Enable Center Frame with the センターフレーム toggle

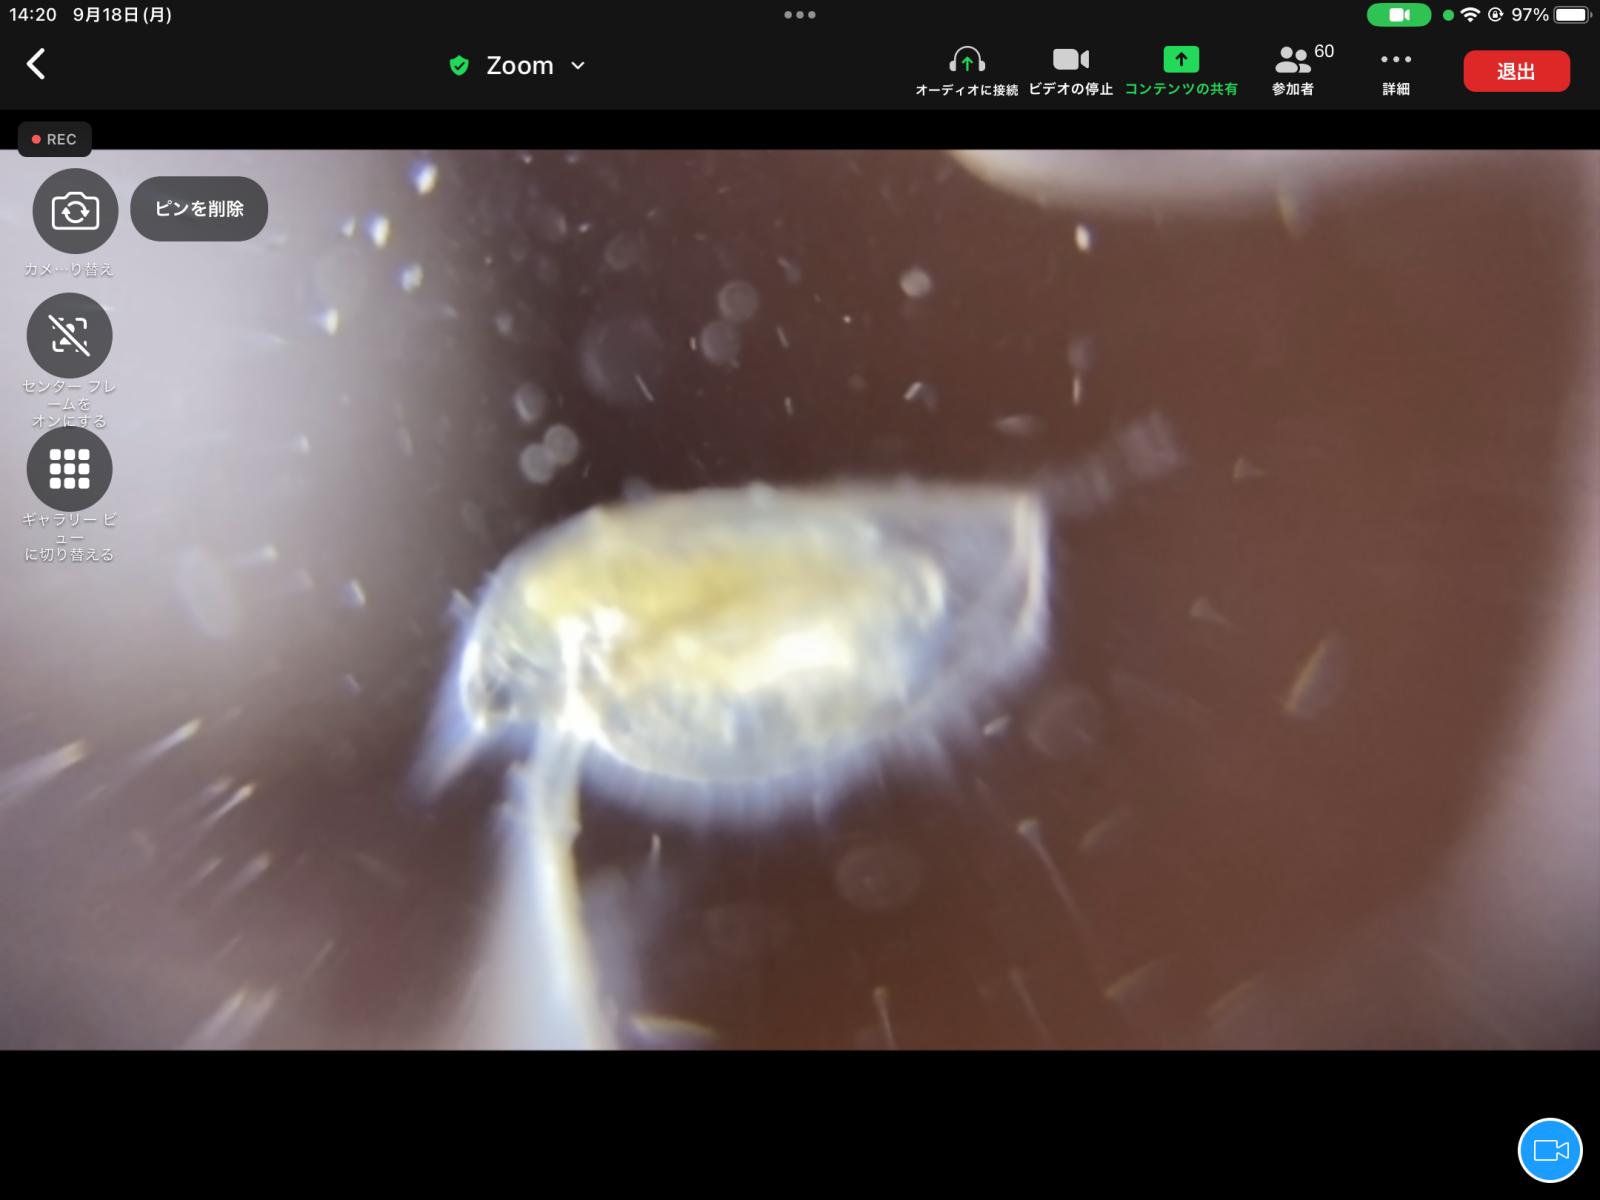70,336
